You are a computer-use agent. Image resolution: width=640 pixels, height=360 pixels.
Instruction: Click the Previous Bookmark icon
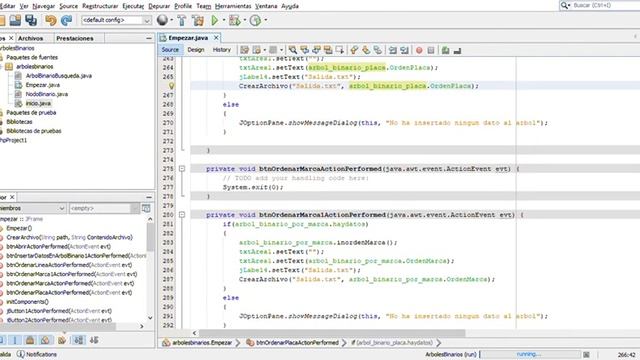354,50
